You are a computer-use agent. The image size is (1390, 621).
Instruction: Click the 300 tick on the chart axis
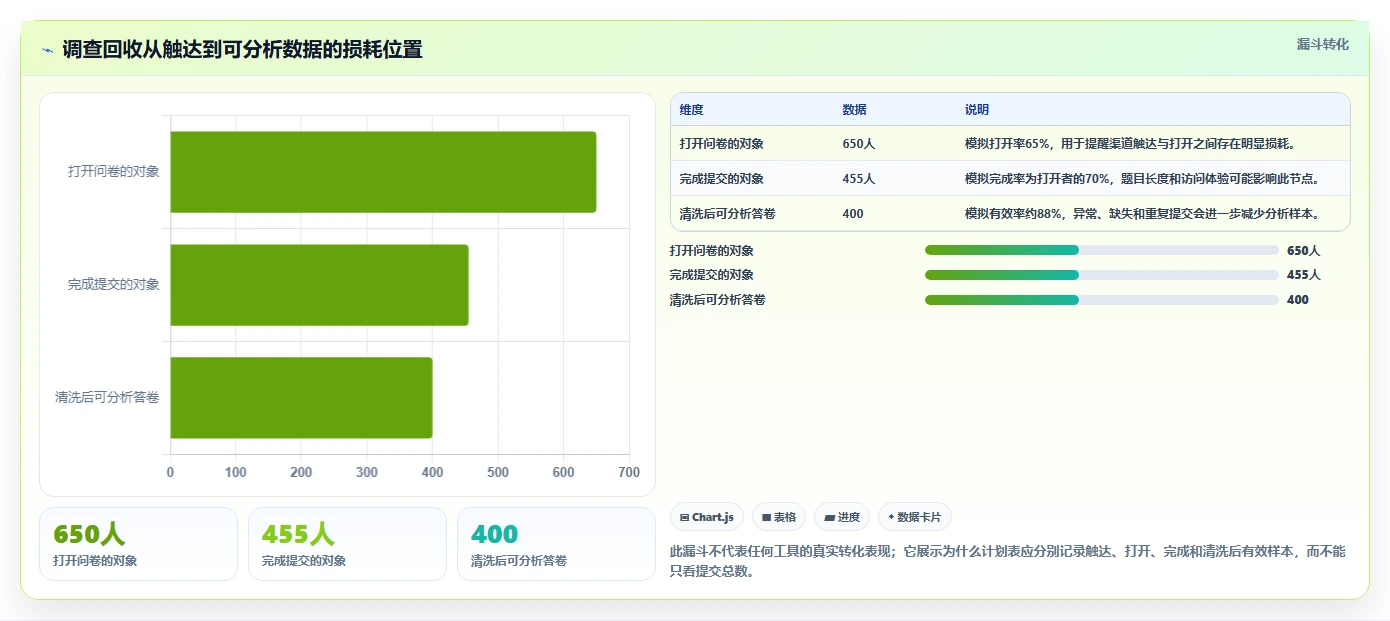tap(367, 473)
